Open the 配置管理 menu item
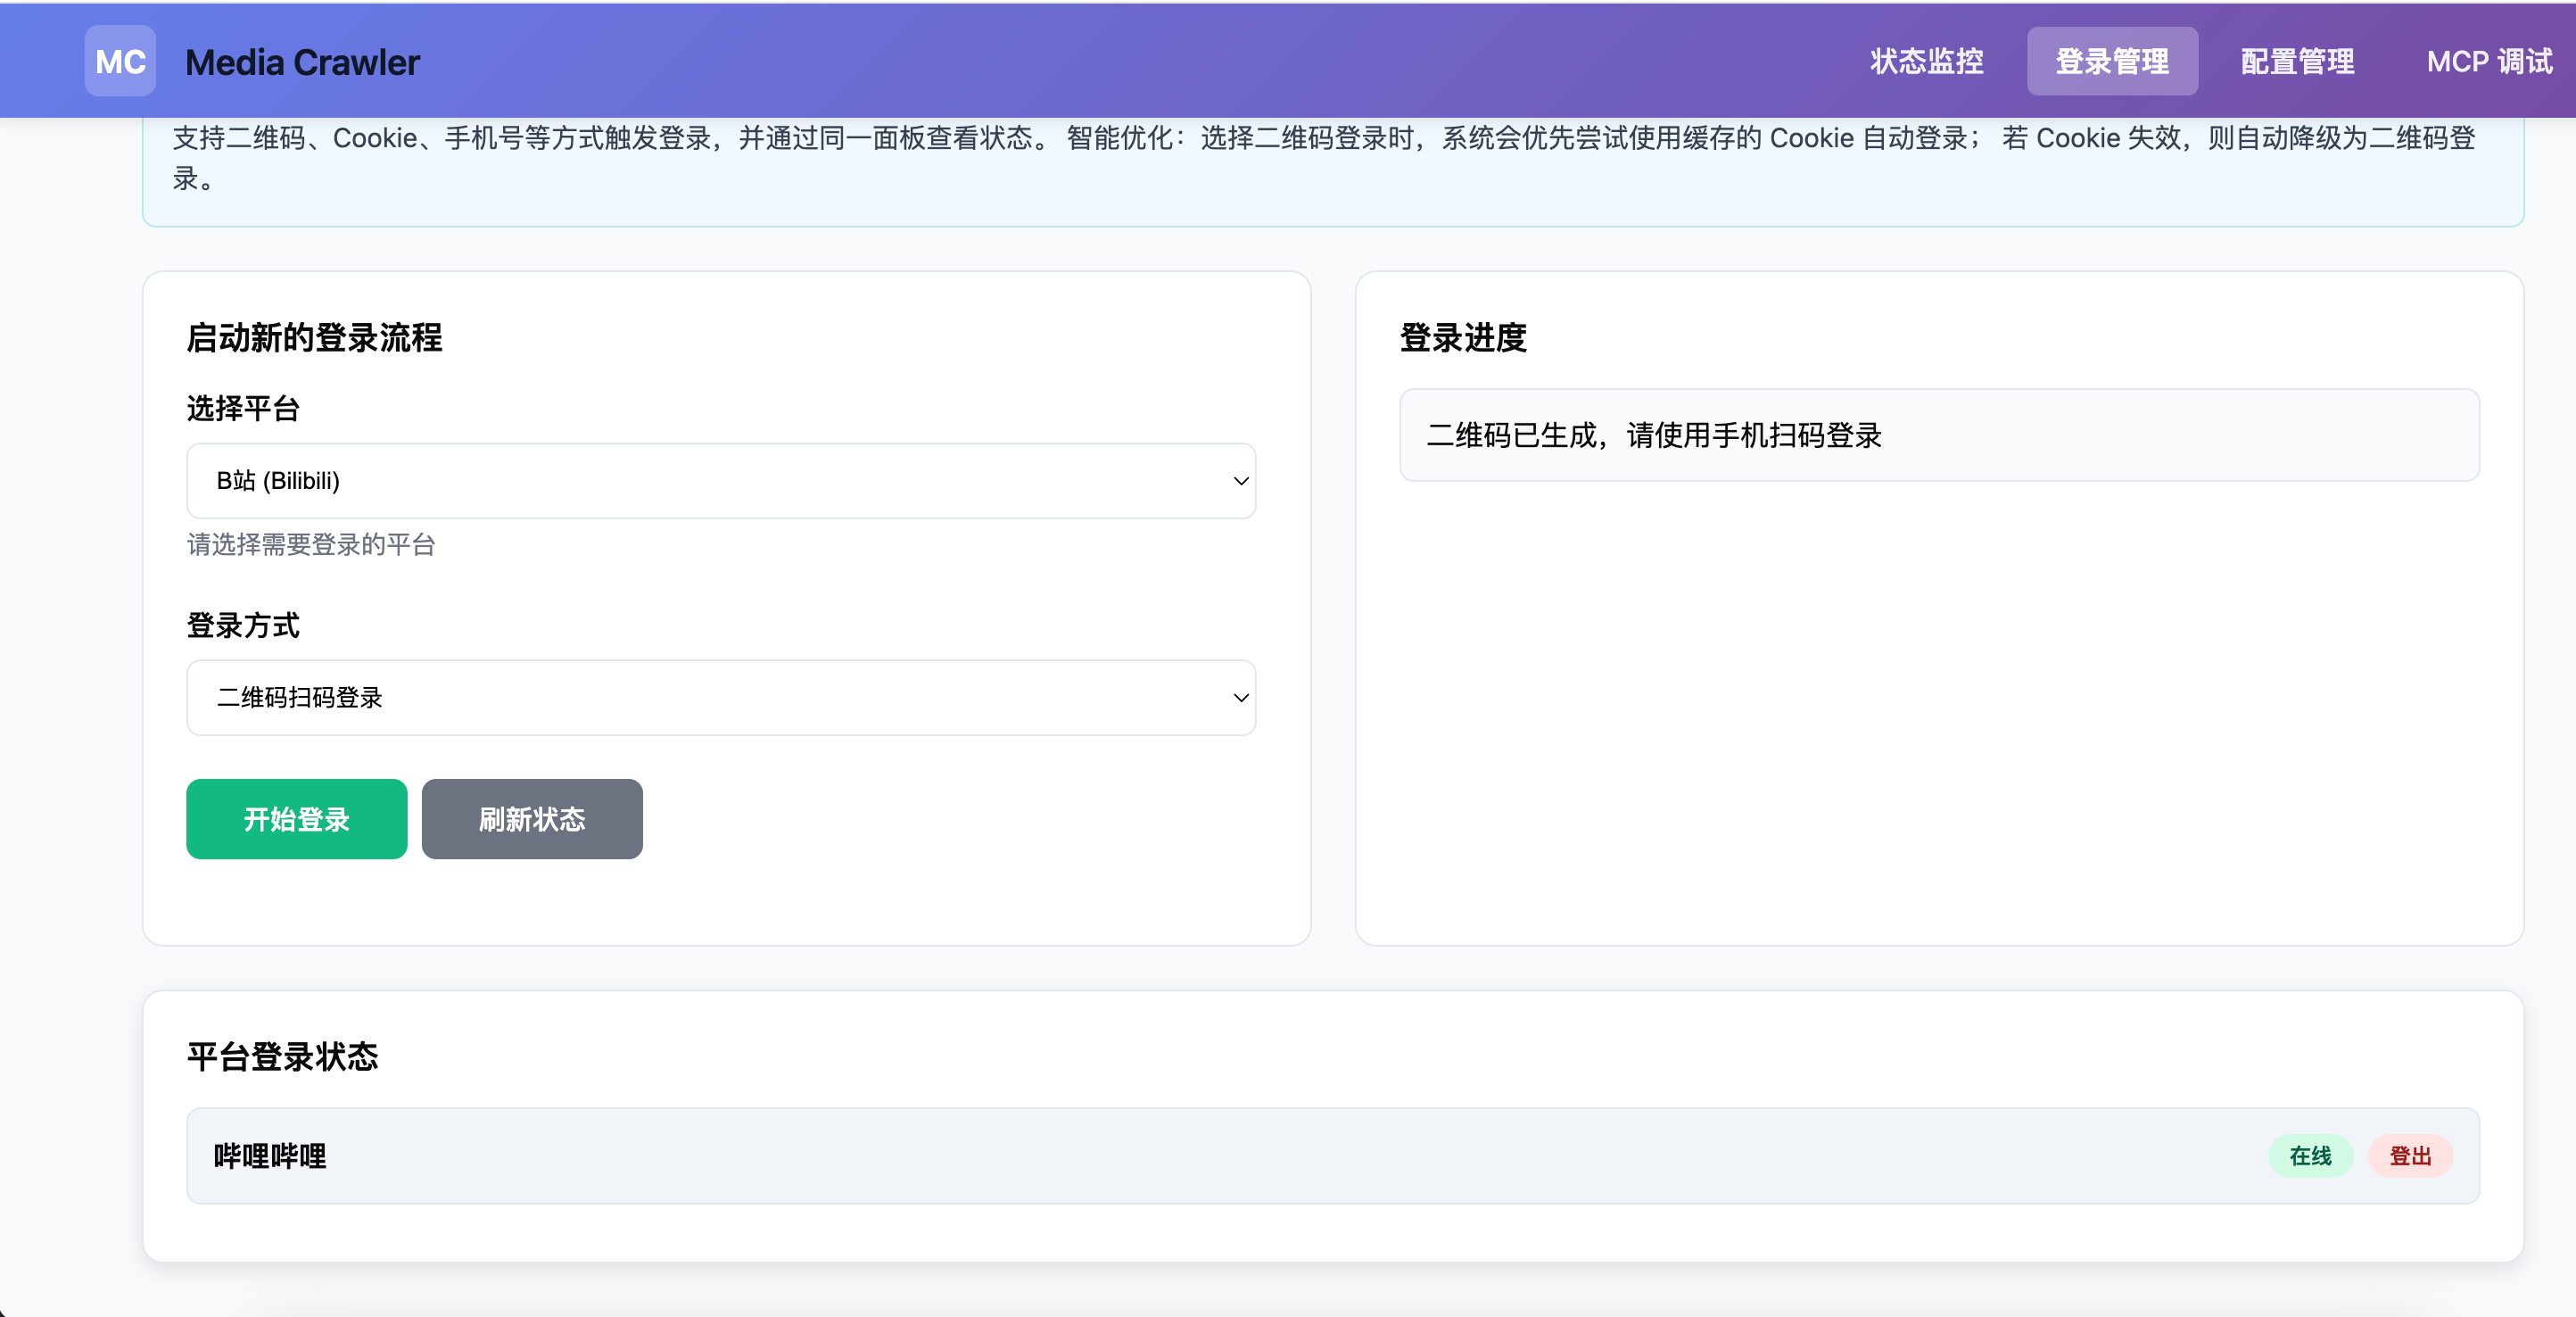The image size is (2576, 1317). [2296, 61]
